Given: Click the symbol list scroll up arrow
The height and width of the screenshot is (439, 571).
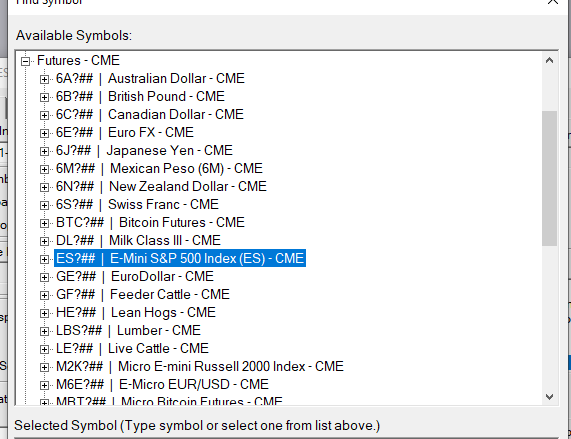Looking at the screenshot, I should click(x=550, y=60).
